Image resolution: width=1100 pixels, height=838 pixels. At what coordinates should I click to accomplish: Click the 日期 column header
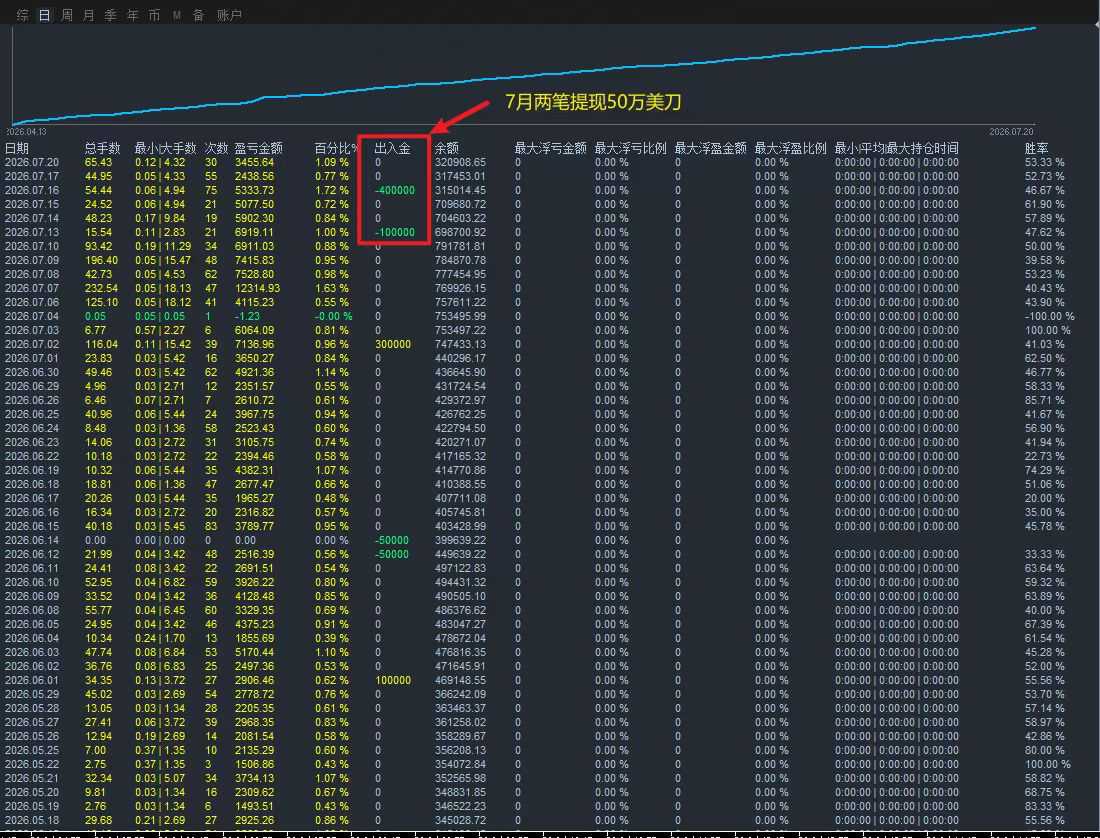coord(17,148)
